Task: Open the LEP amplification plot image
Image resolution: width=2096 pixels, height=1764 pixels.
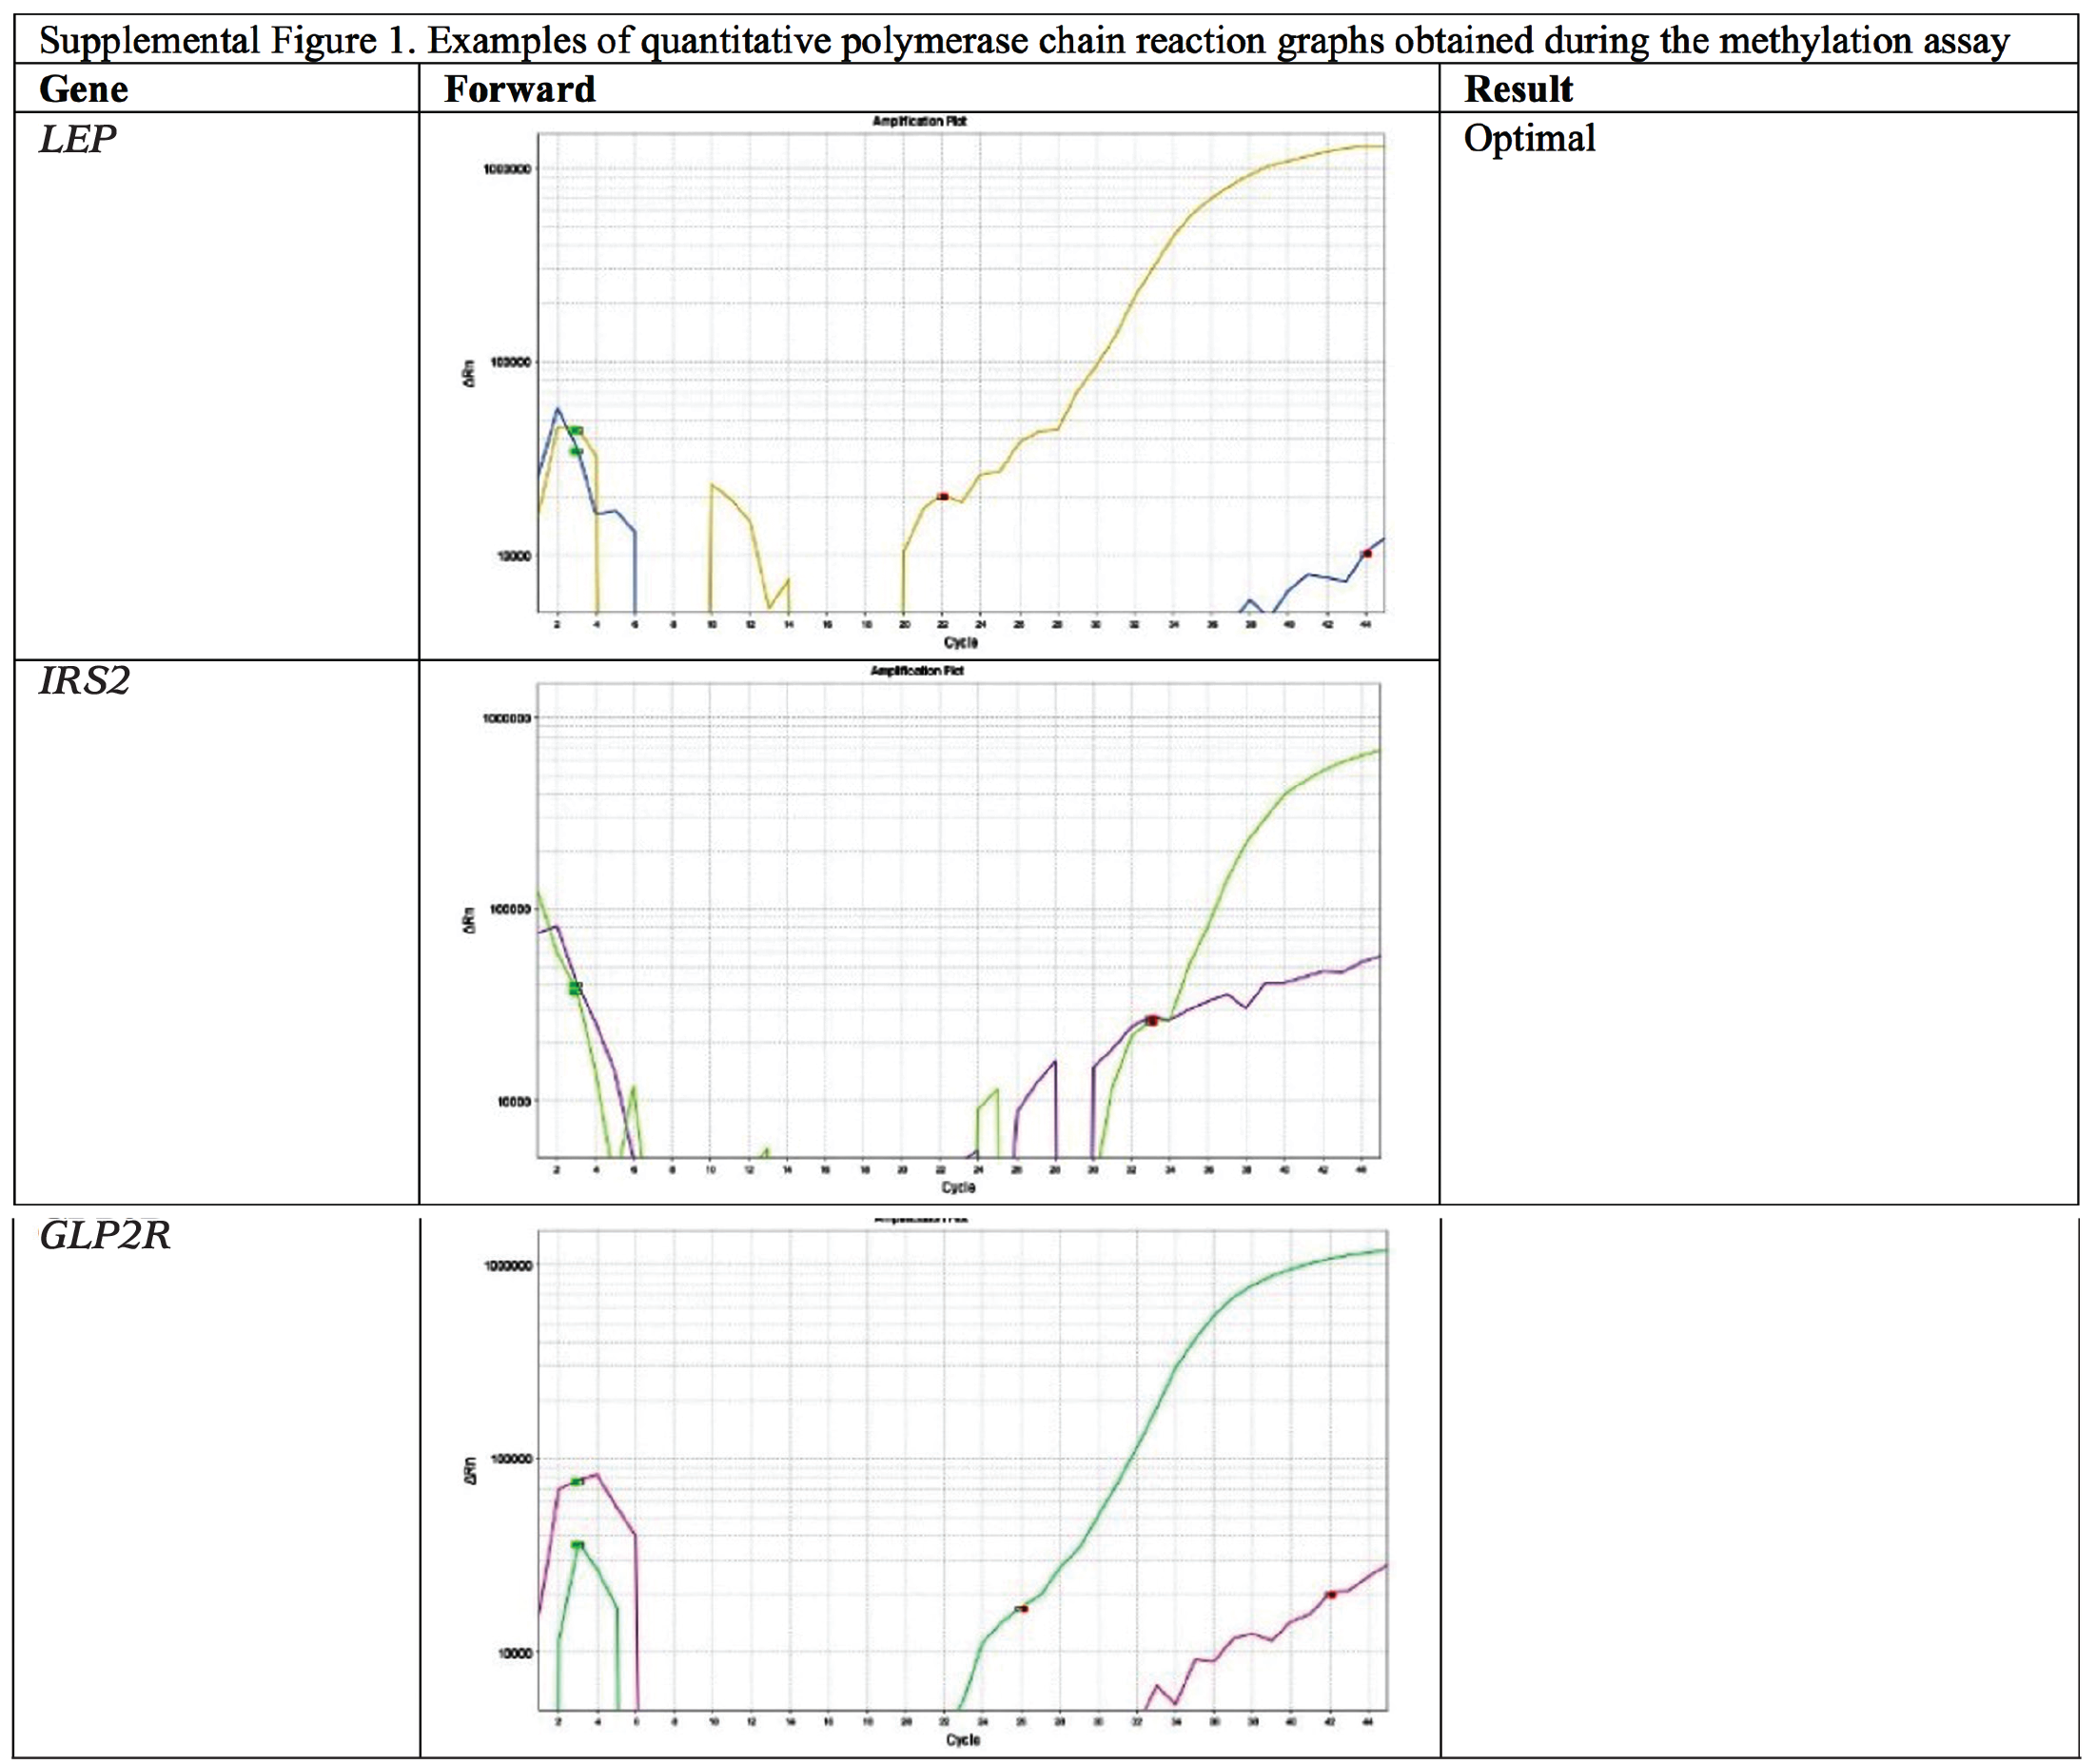Action: 926,382
